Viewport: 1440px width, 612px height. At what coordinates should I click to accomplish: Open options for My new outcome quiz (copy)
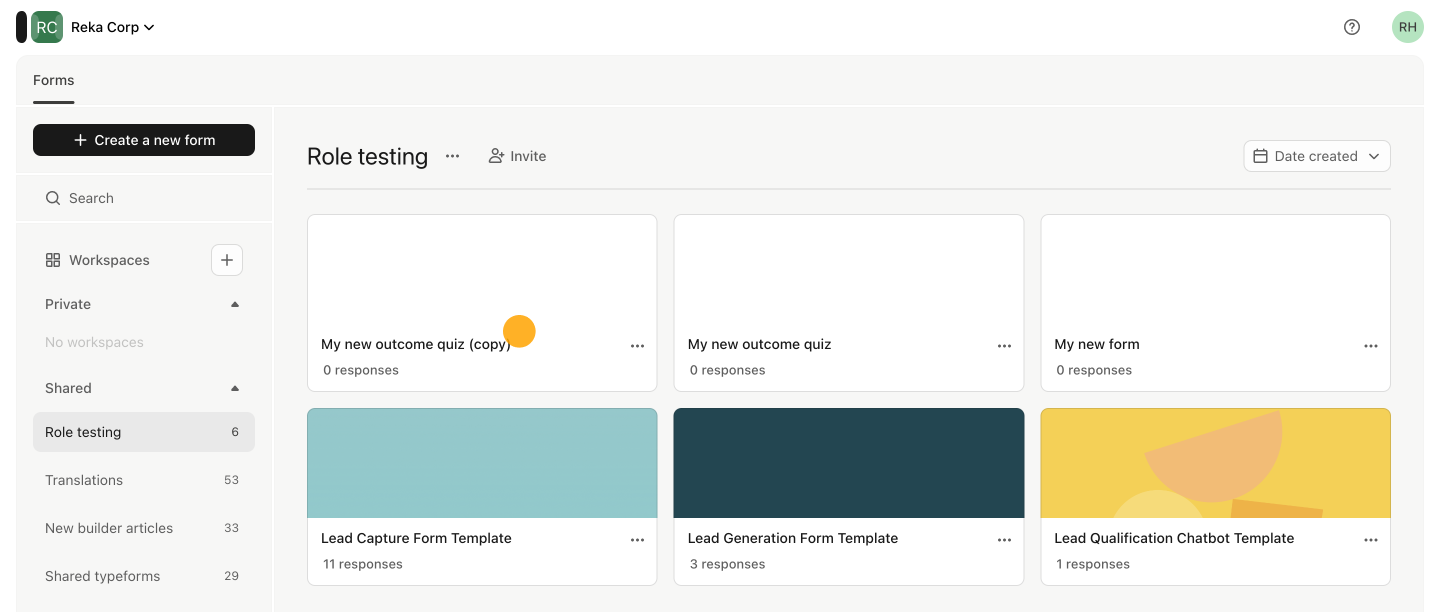pyautogui.click(x=638, y=346)
